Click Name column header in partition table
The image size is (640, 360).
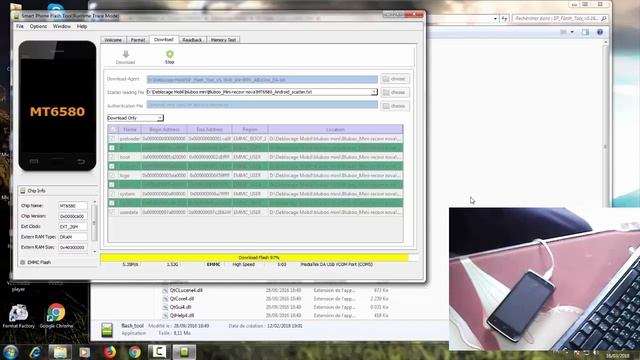point(130,129)
